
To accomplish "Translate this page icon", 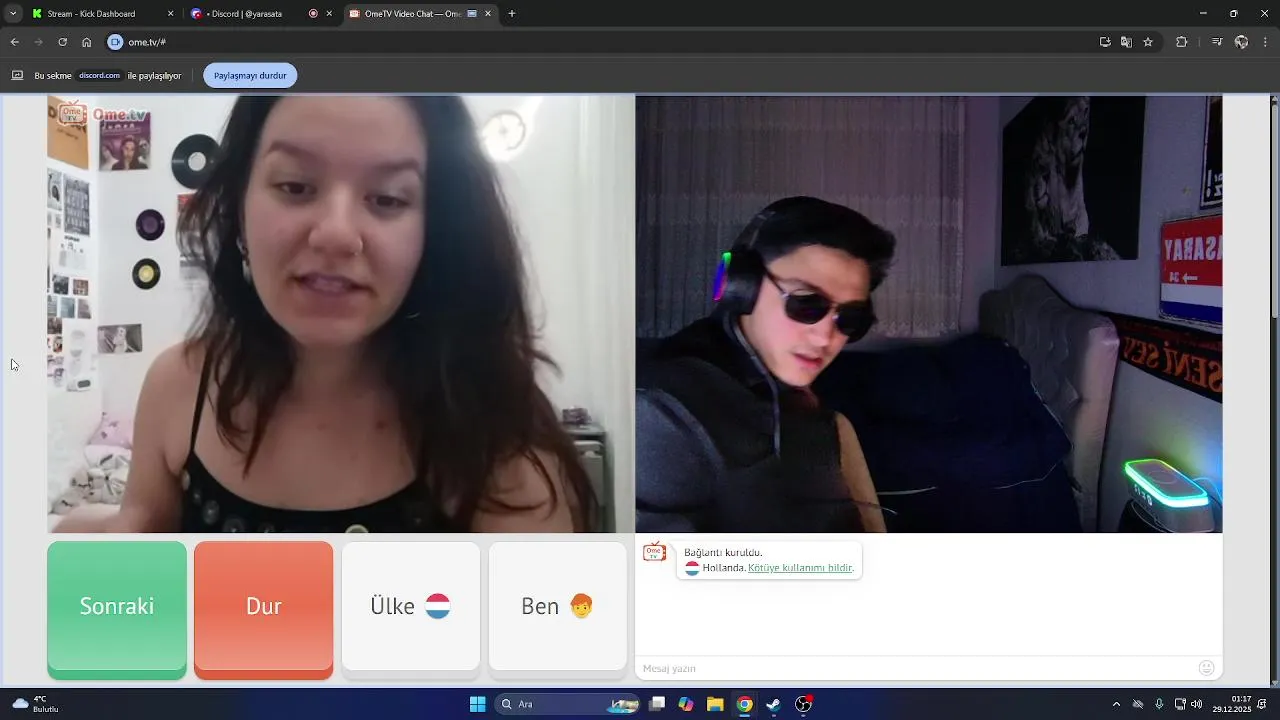I will coord(1127,42).
